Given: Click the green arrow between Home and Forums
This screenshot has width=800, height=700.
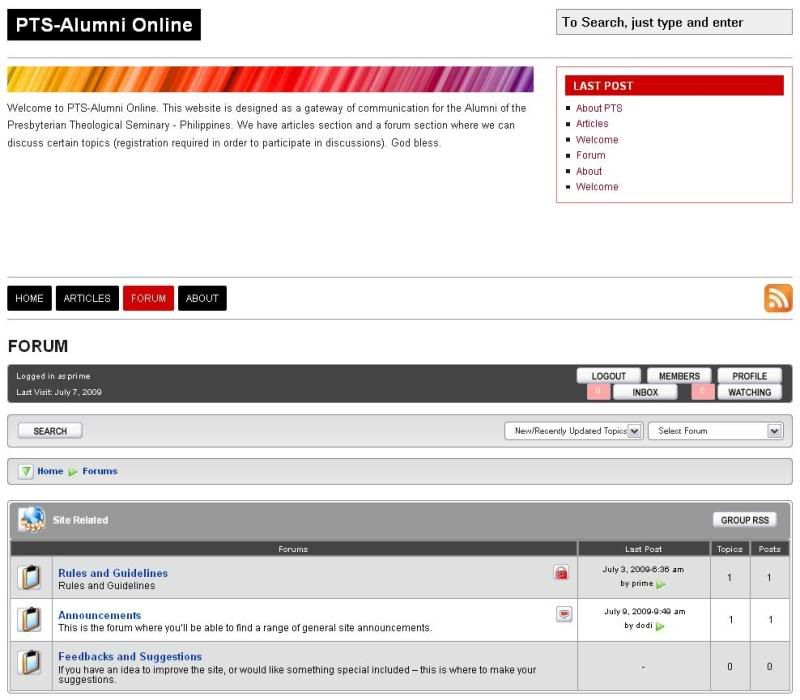Looking at the screenshot, I should [73, 471].
